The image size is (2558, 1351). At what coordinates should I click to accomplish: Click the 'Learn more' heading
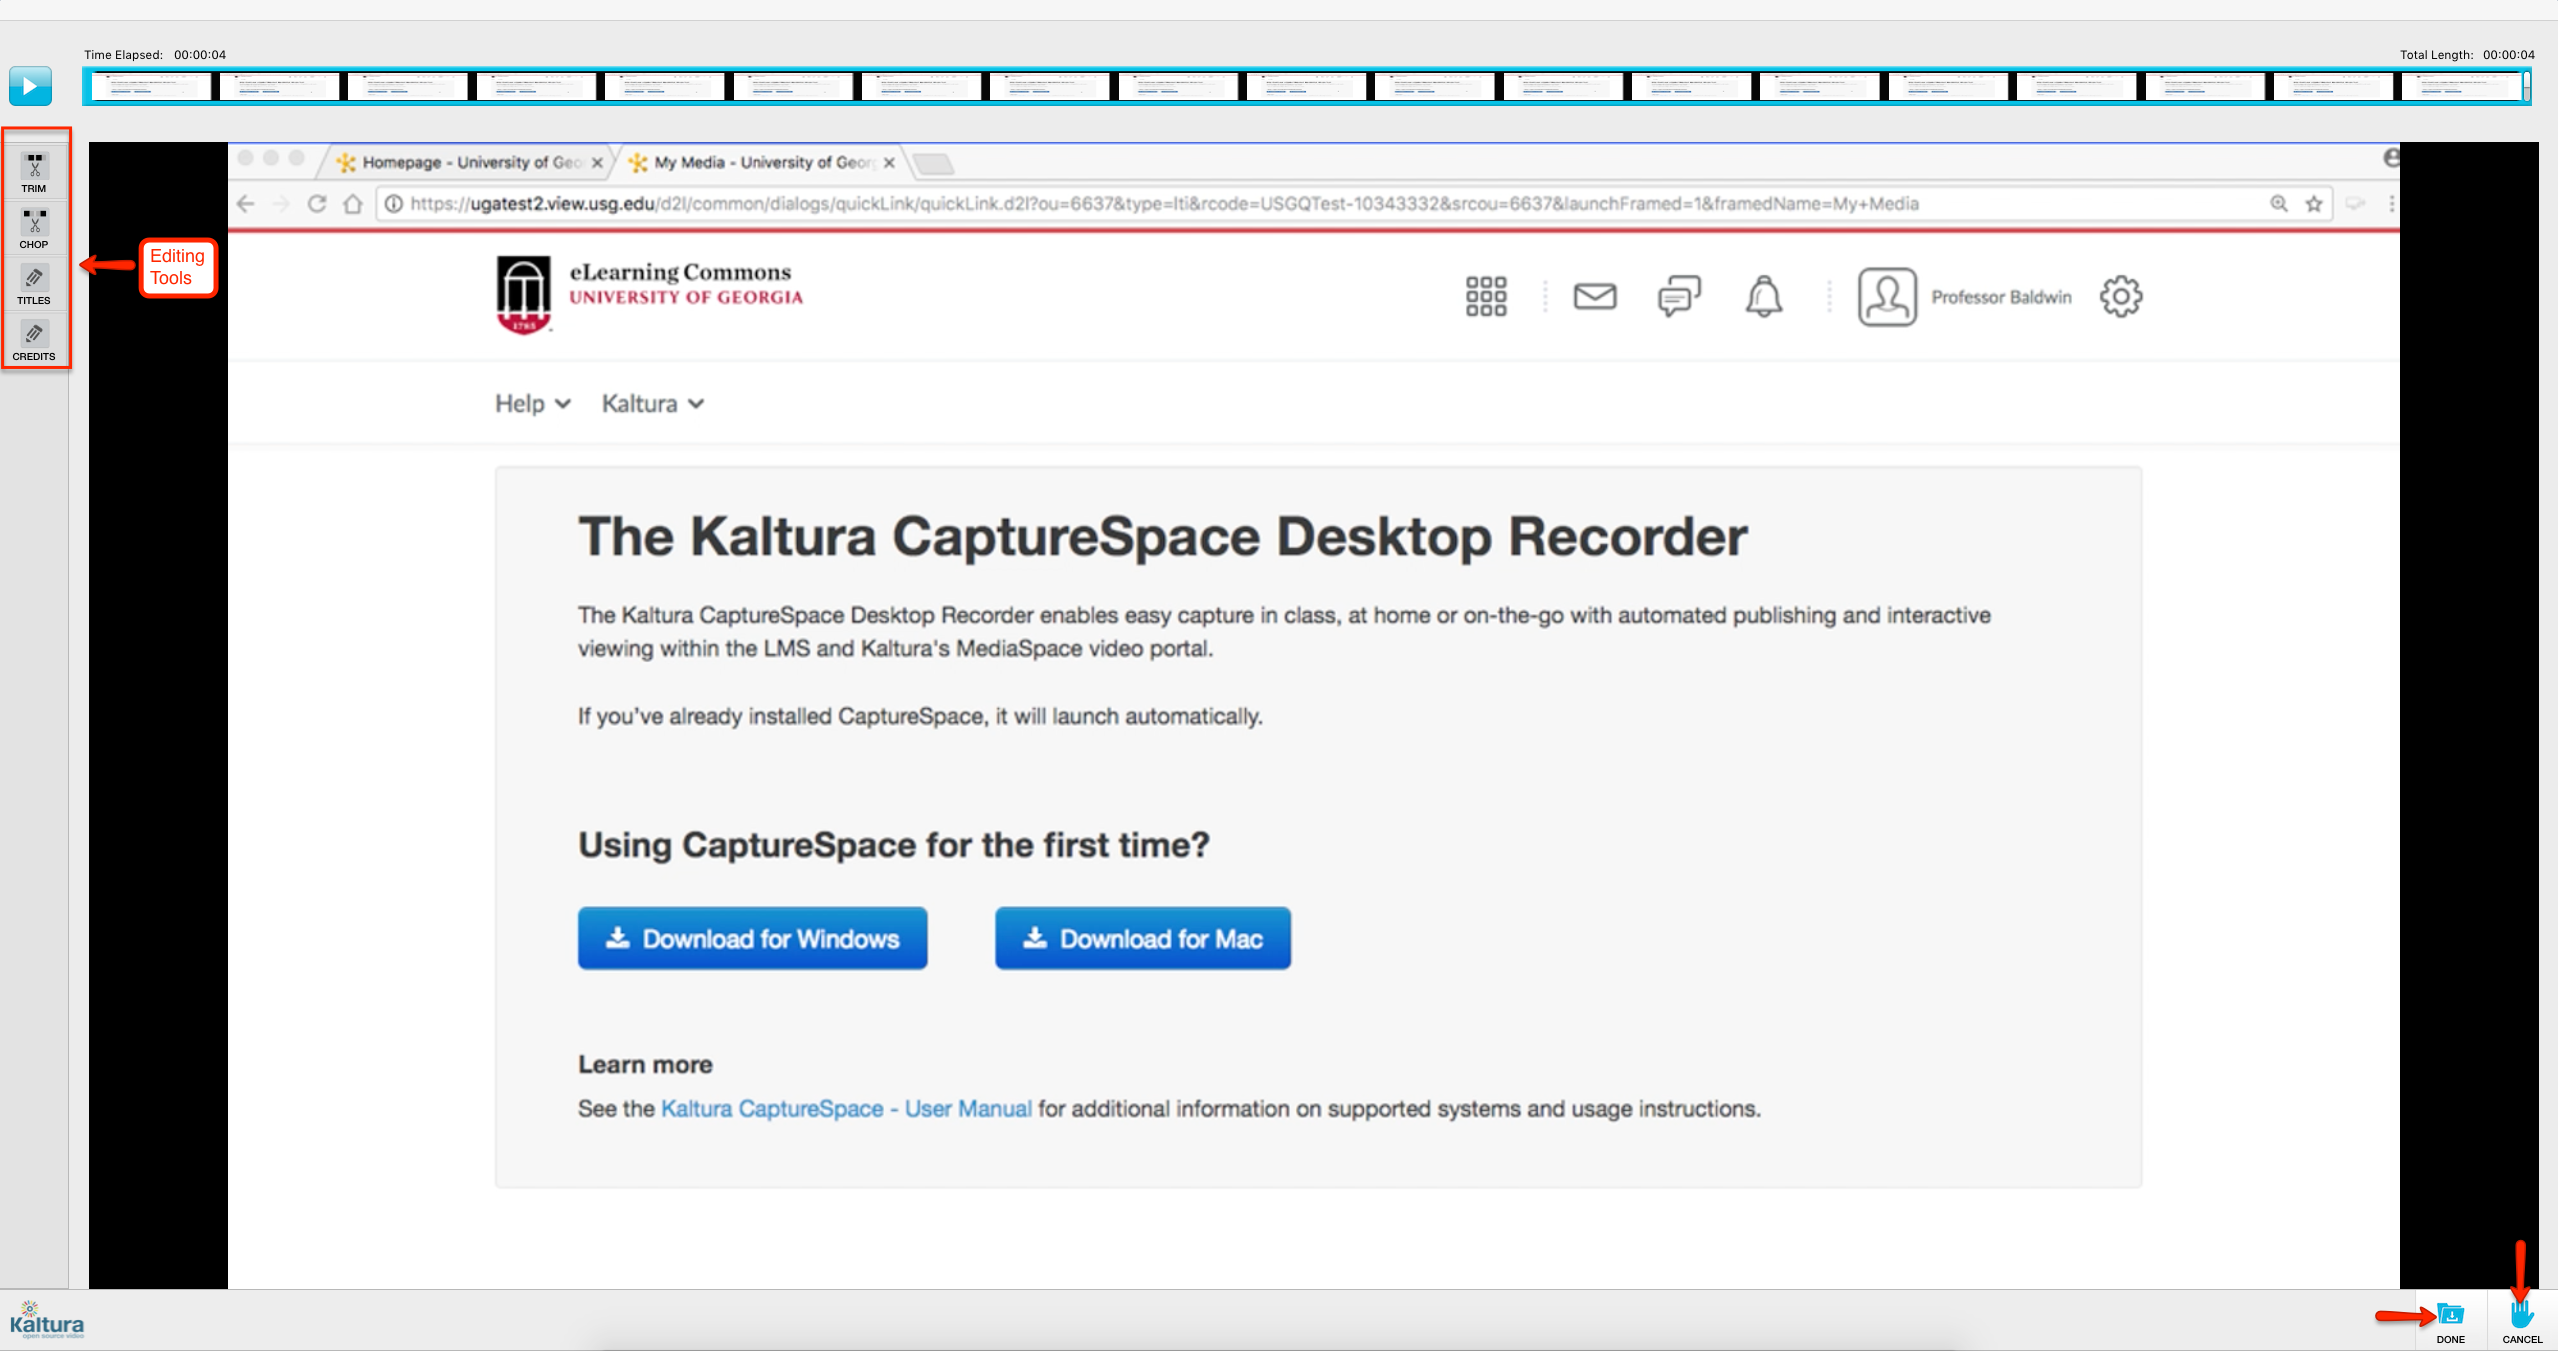coord(645,1065)
